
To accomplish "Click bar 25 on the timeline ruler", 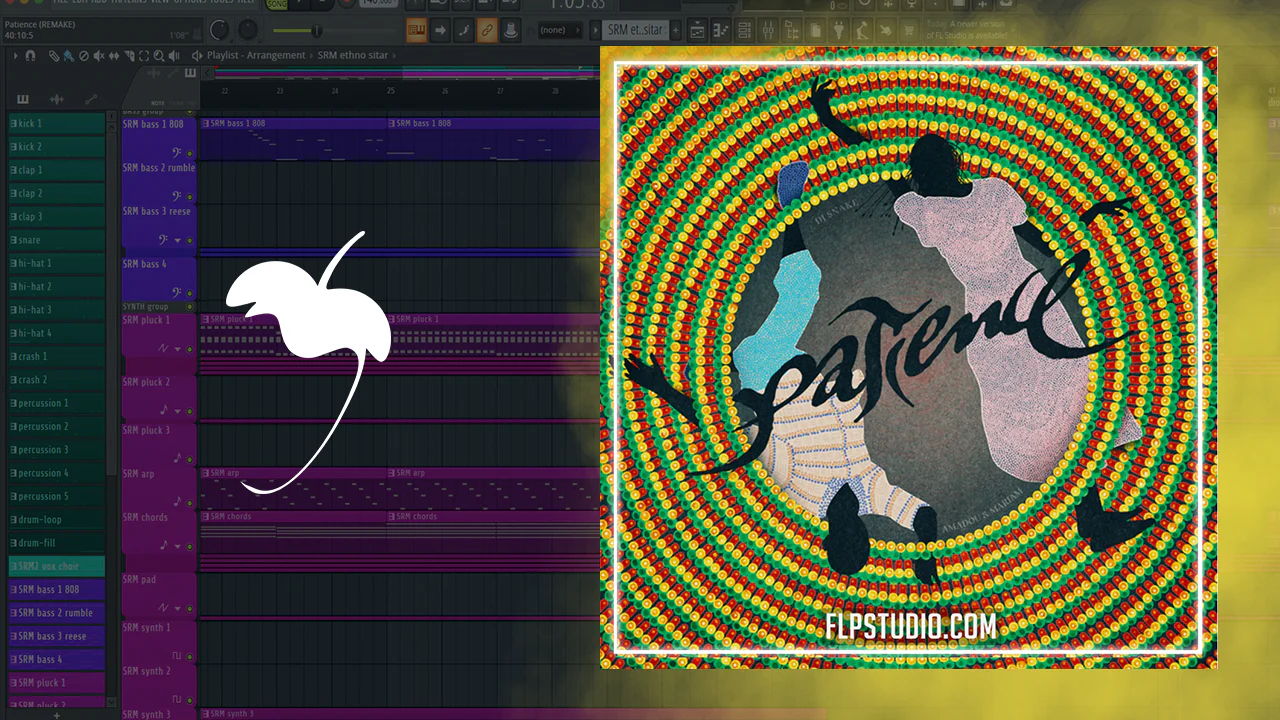I will click(390, 91).
